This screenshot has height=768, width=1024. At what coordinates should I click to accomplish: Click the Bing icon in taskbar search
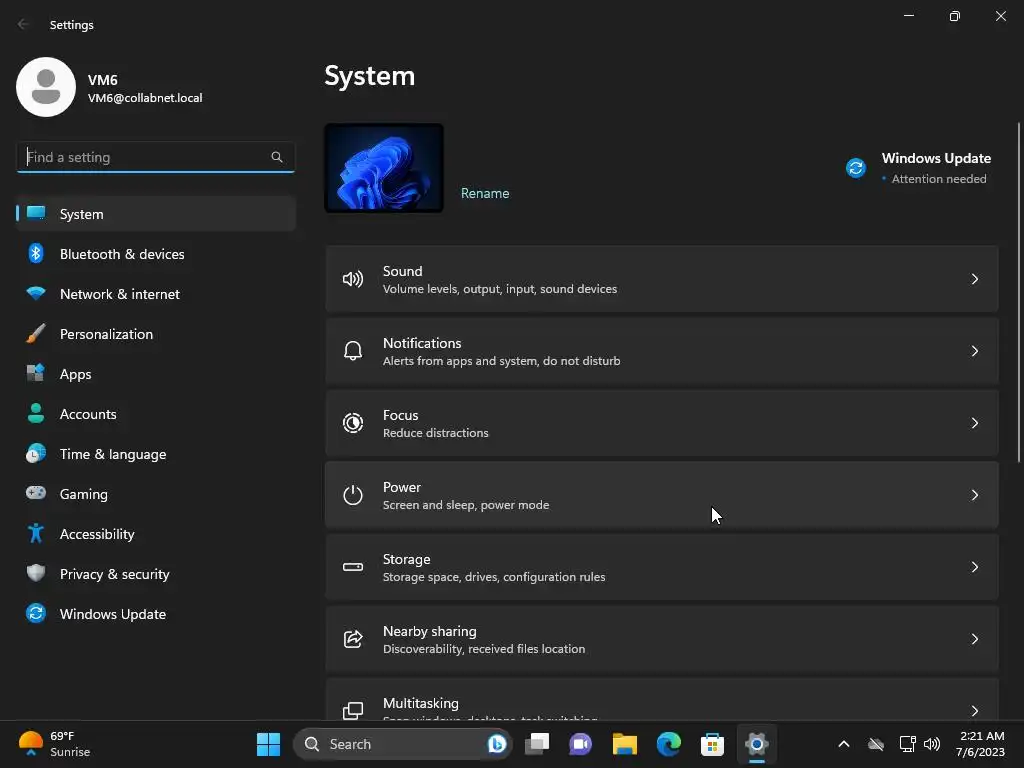(497, 744)
